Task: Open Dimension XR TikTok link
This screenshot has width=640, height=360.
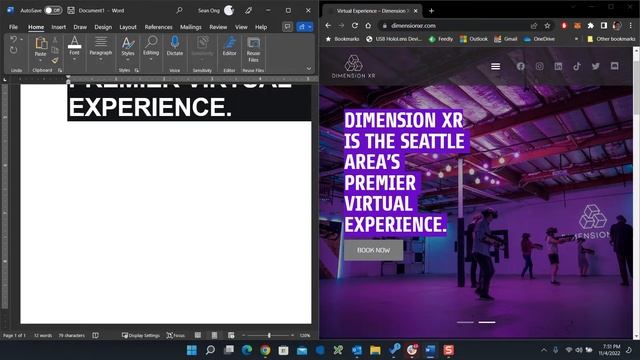Action: (x=577, y=66)
